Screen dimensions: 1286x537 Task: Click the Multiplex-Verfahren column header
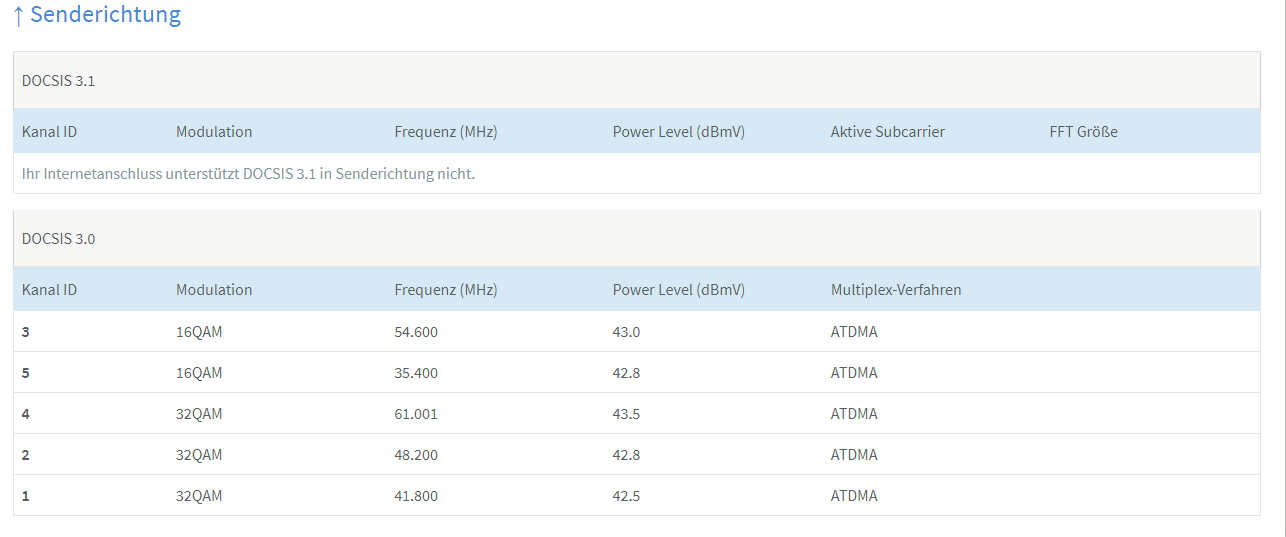[895, 290]
